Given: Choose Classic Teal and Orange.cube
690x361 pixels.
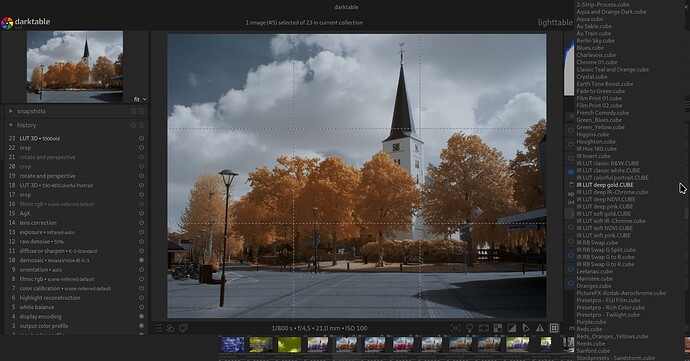Looking at the screenshot, I should [613, 70].
